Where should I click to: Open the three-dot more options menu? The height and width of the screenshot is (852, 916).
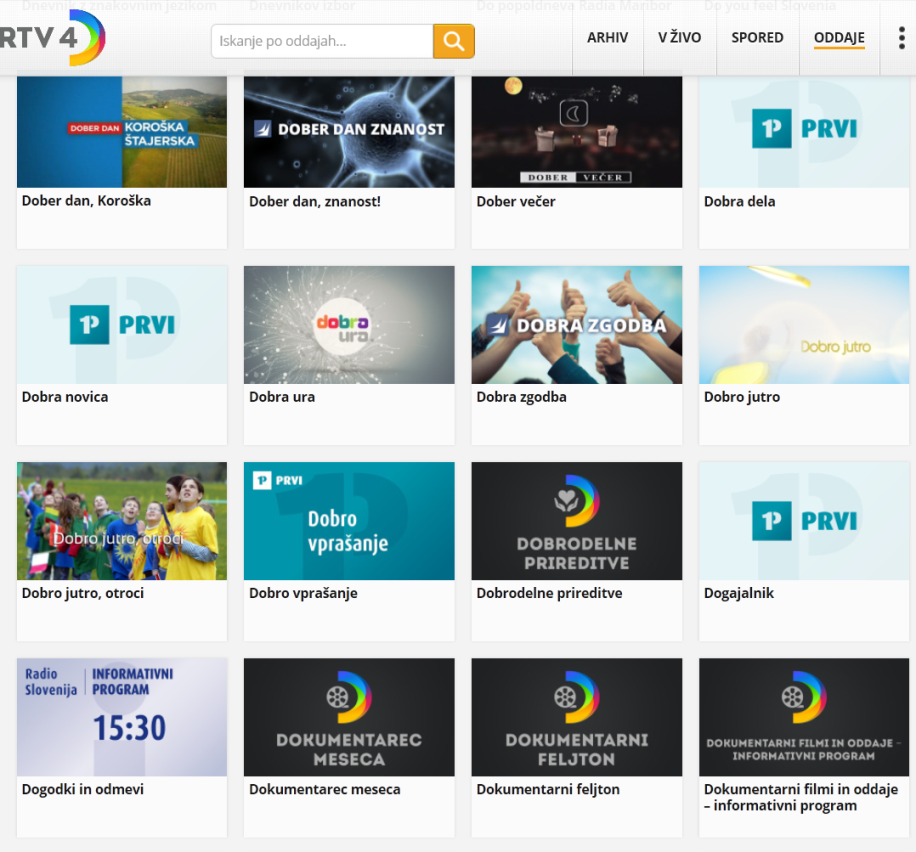[x=901, y=38]
